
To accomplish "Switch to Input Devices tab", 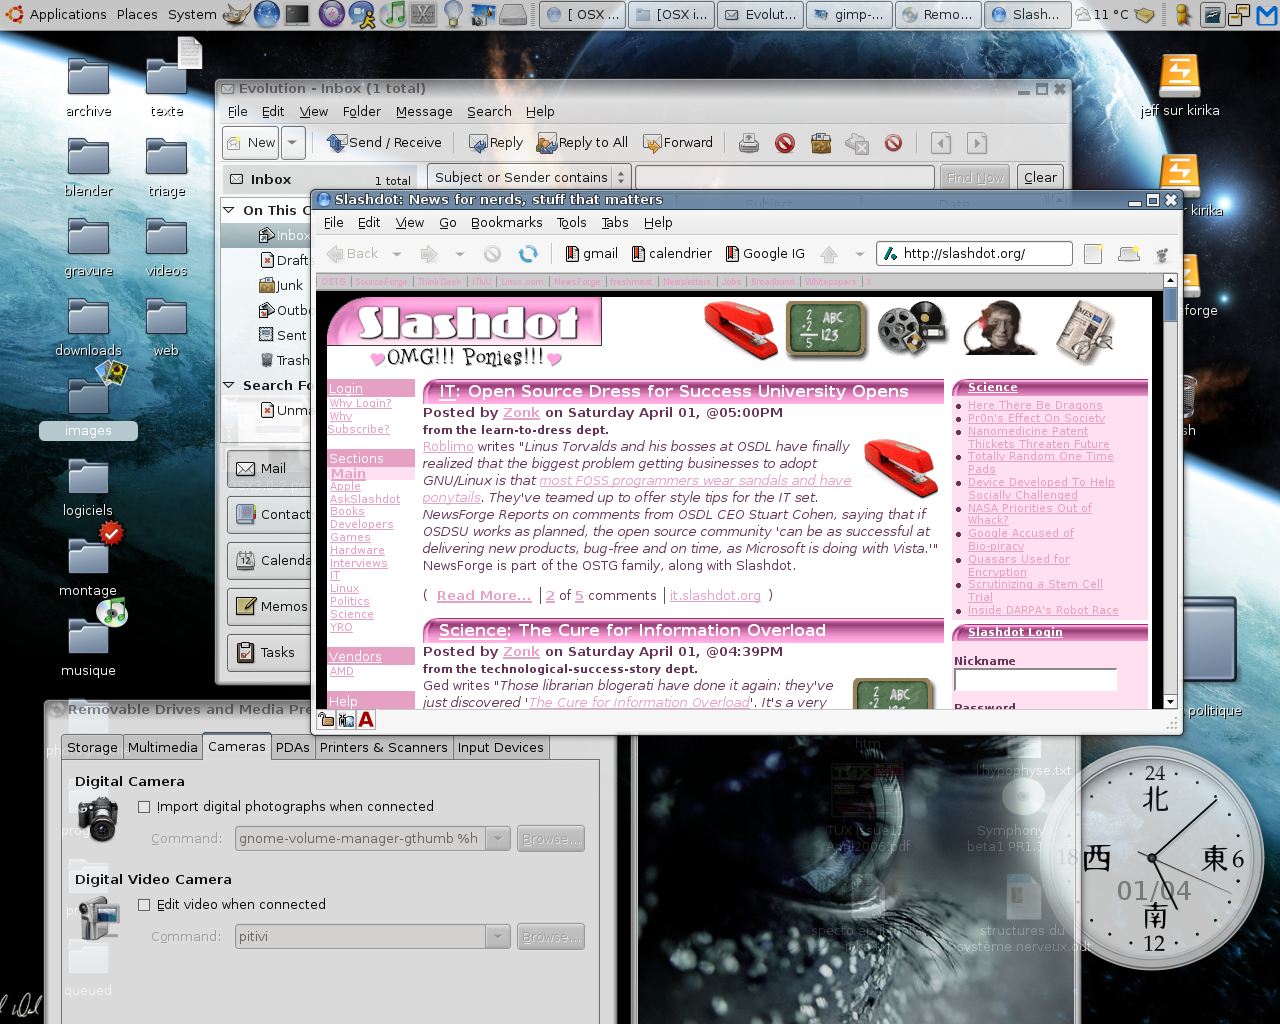I will 500,747.
